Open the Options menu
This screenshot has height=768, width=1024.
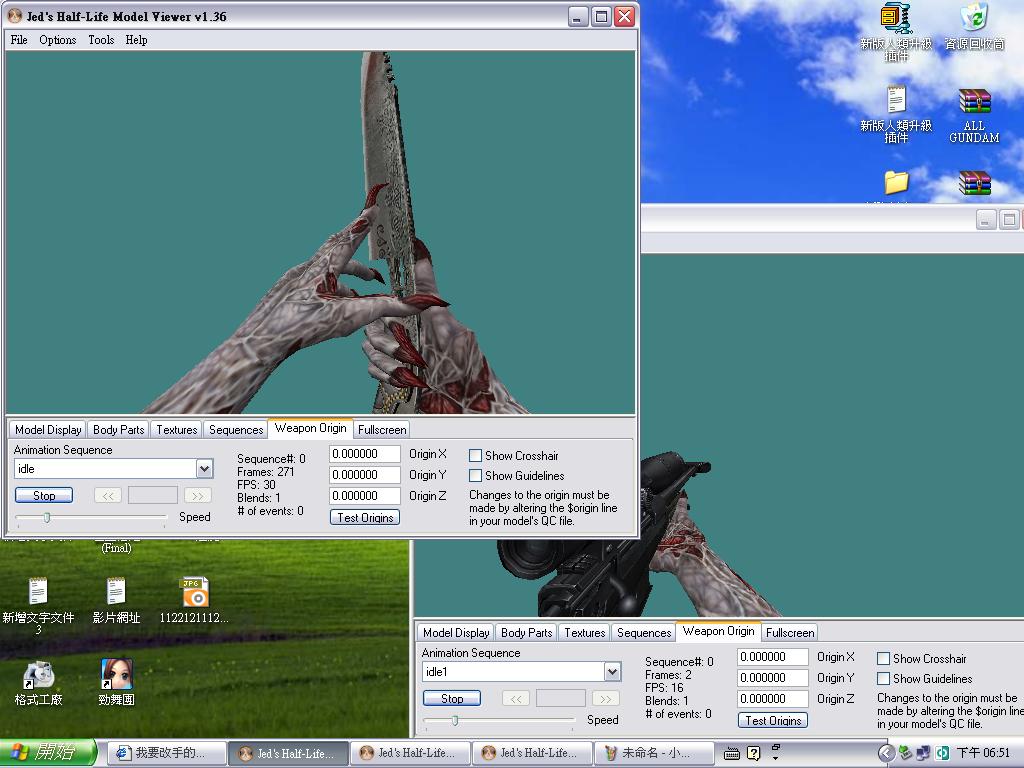pyautogui.click(x=57, y=40)
